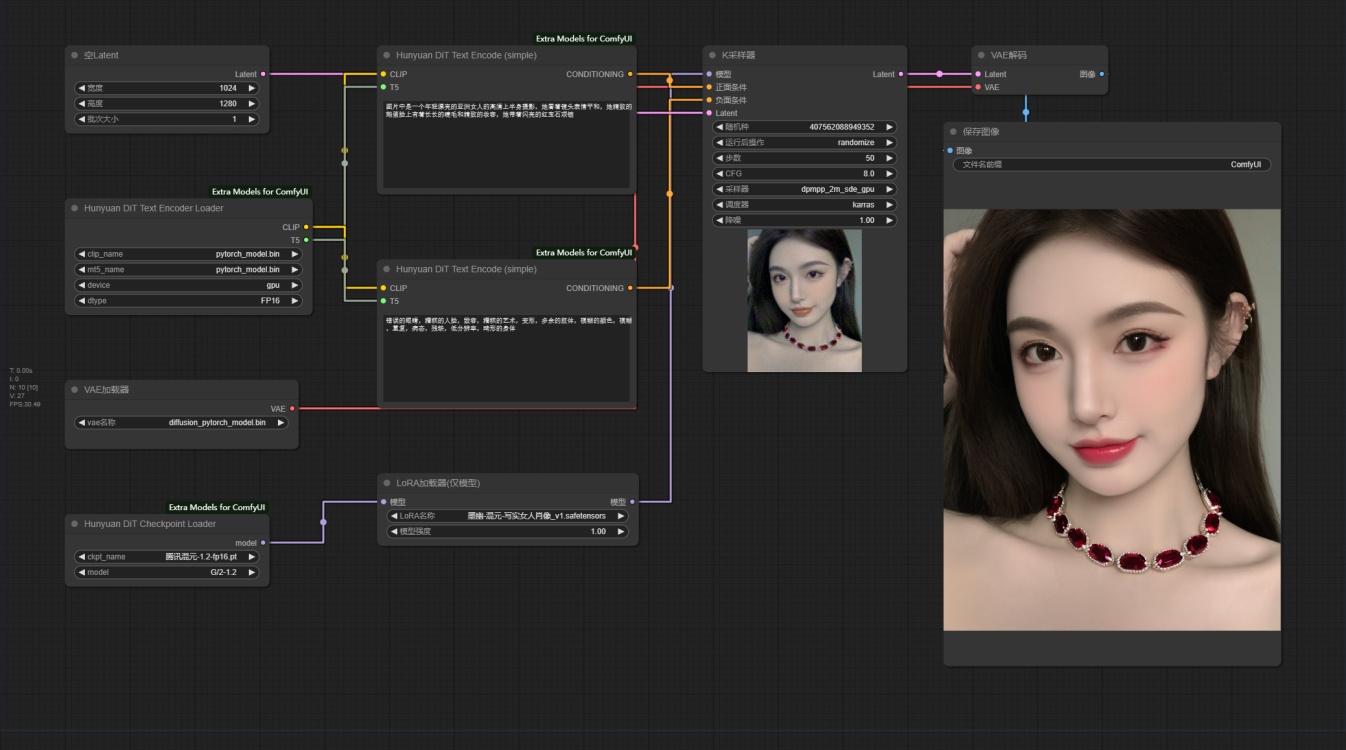Click 图像 input slot on 保存图像 node
Viewport: 1346px width, 750px height.
click(x=950, y=151)
